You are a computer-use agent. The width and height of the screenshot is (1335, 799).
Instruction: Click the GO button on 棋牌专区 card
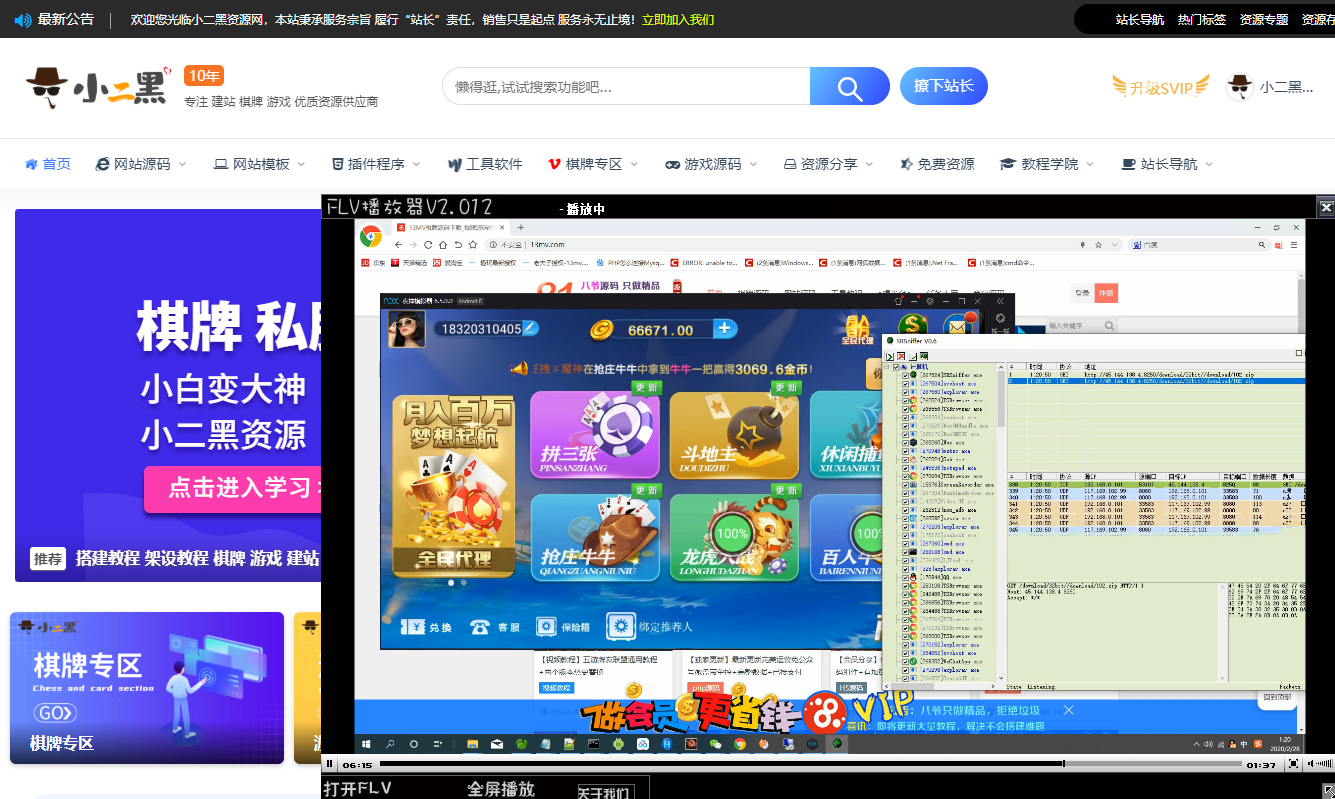pyautogui.click(x=54, y=713)
